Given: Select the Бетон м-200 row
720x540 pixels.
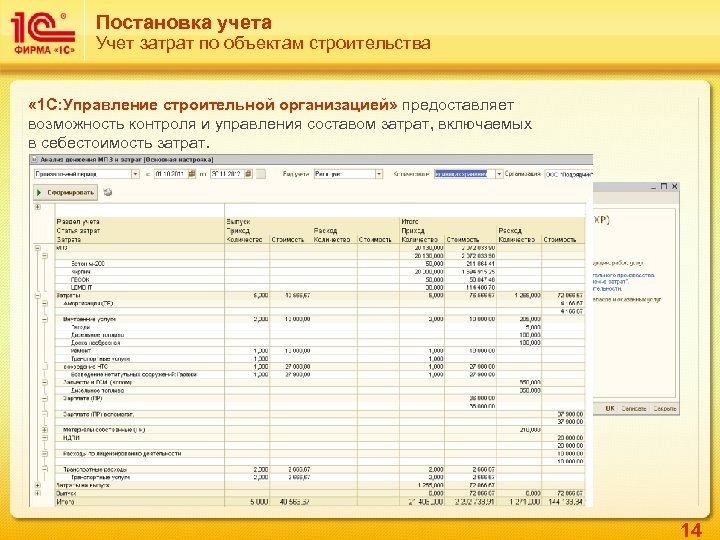Looking at the screenshot, I should pyautogui.click(x=320, y=264).
